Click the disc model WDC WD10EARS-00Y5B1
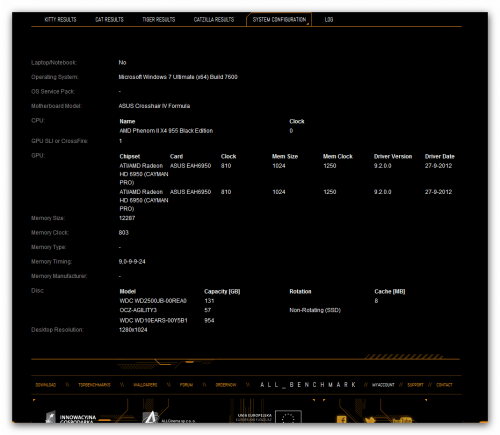This screenshot has height=435, width=500. (x=153, y=320)
